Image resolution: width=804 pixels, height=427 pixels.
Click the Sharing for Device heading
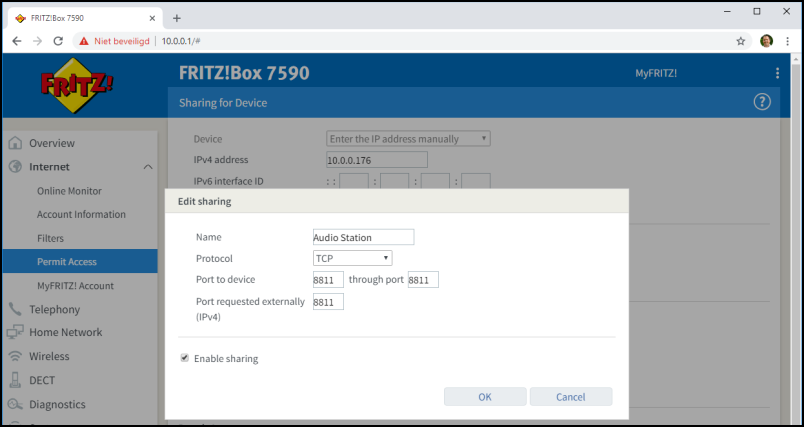(223, 103)
